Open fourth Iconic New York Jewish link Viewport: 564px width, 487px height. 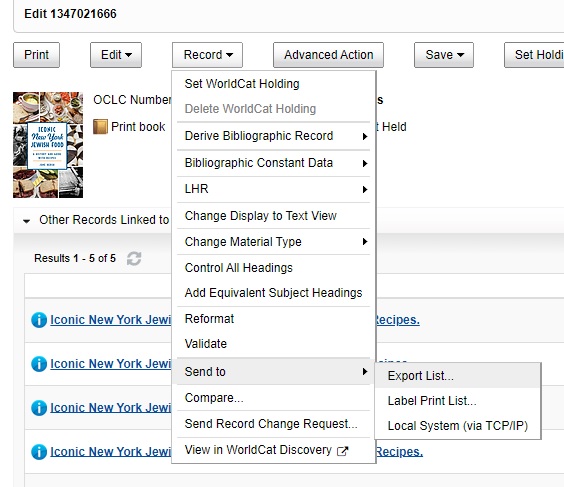click(x=110, y=452)
